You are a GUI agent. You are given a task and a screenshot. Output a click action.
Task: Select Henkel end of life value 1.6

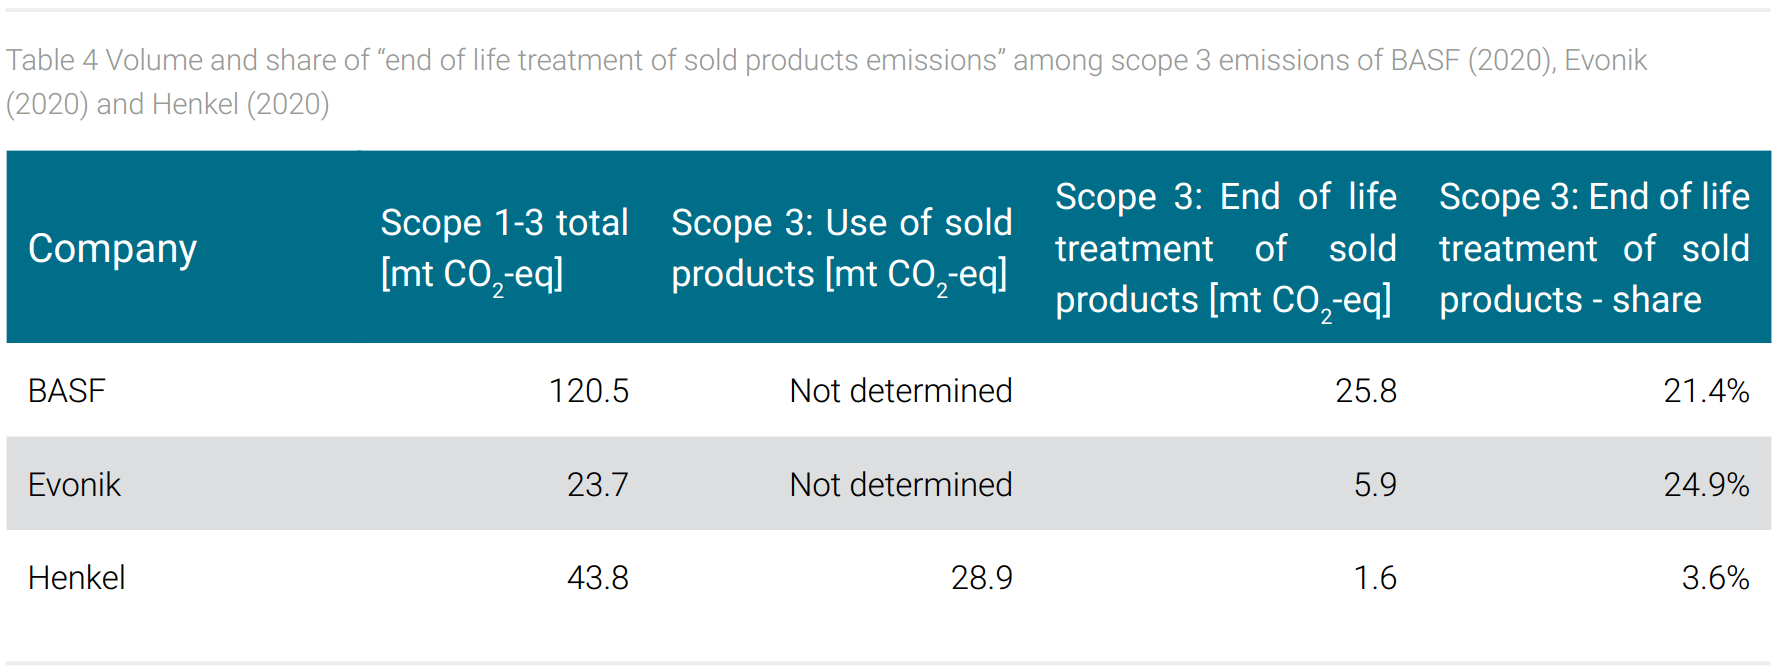(1375, 578)
